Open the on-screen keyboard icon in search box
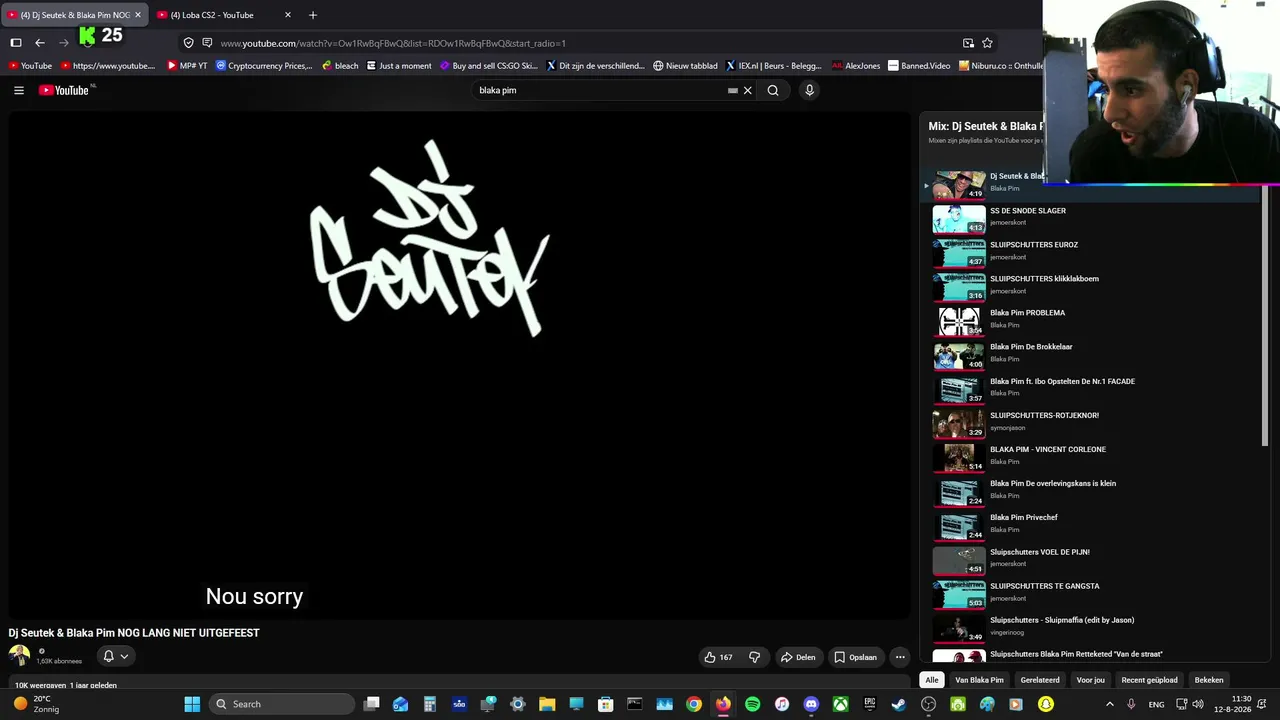This screenshot has height=720, width=1280. pos(733,90)
